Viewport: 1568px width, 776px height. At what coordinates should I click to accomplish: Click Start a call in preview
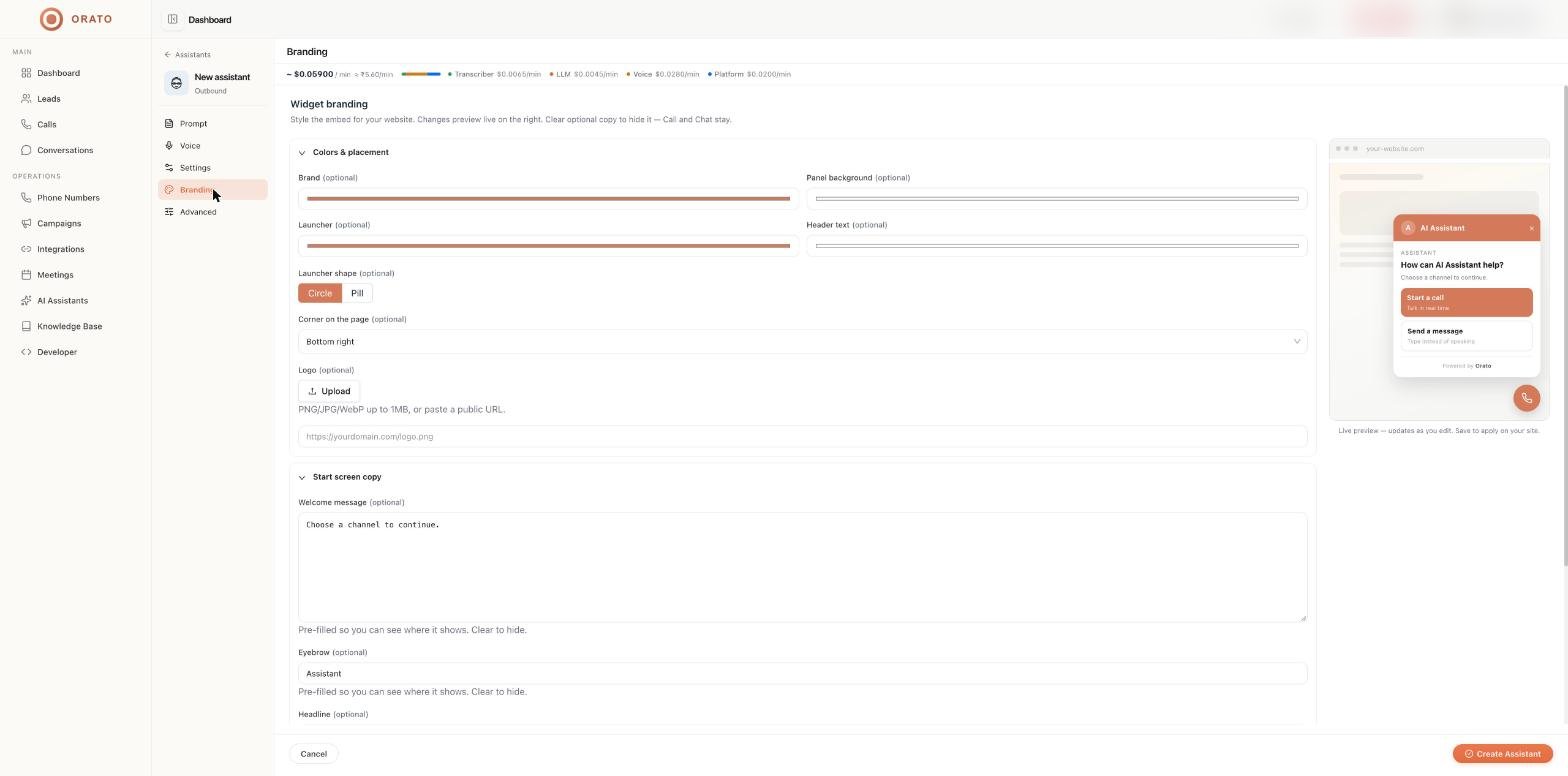point(1467,302)
